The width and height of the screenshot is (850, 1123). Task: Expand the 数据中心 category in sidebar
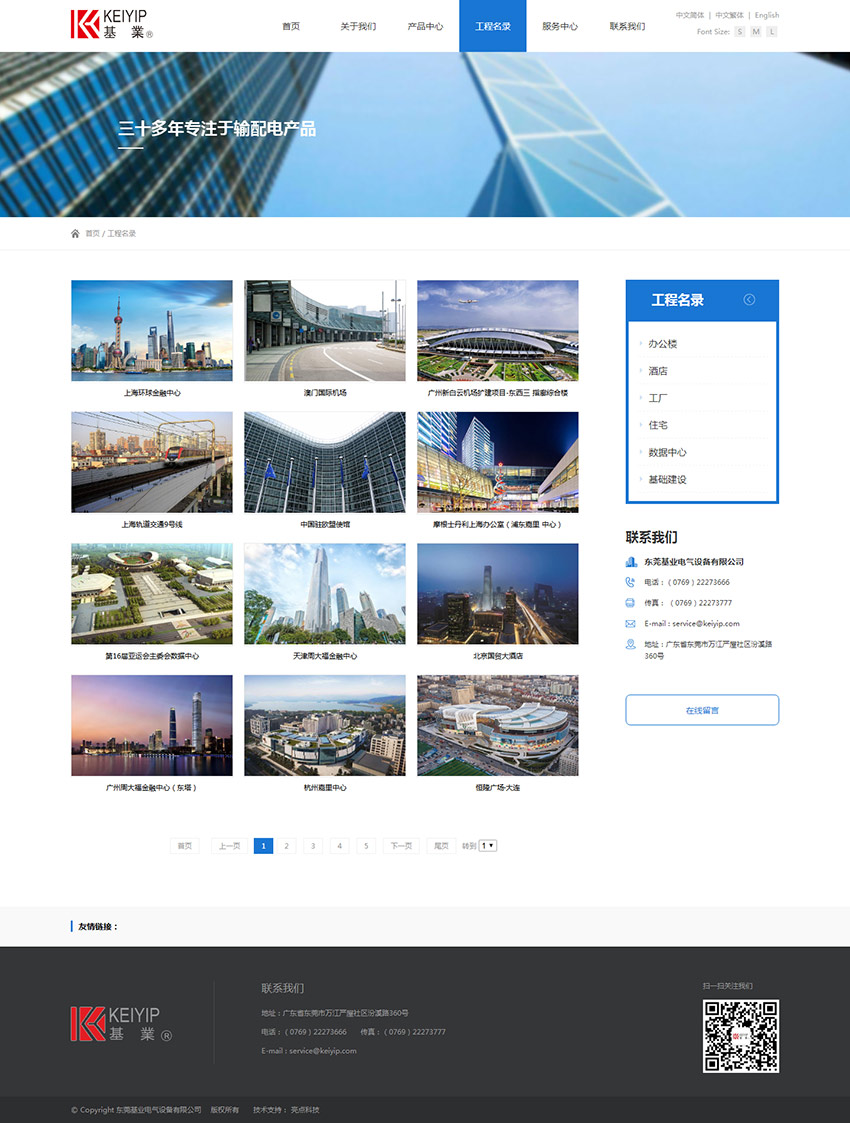[x=667, y=452]
